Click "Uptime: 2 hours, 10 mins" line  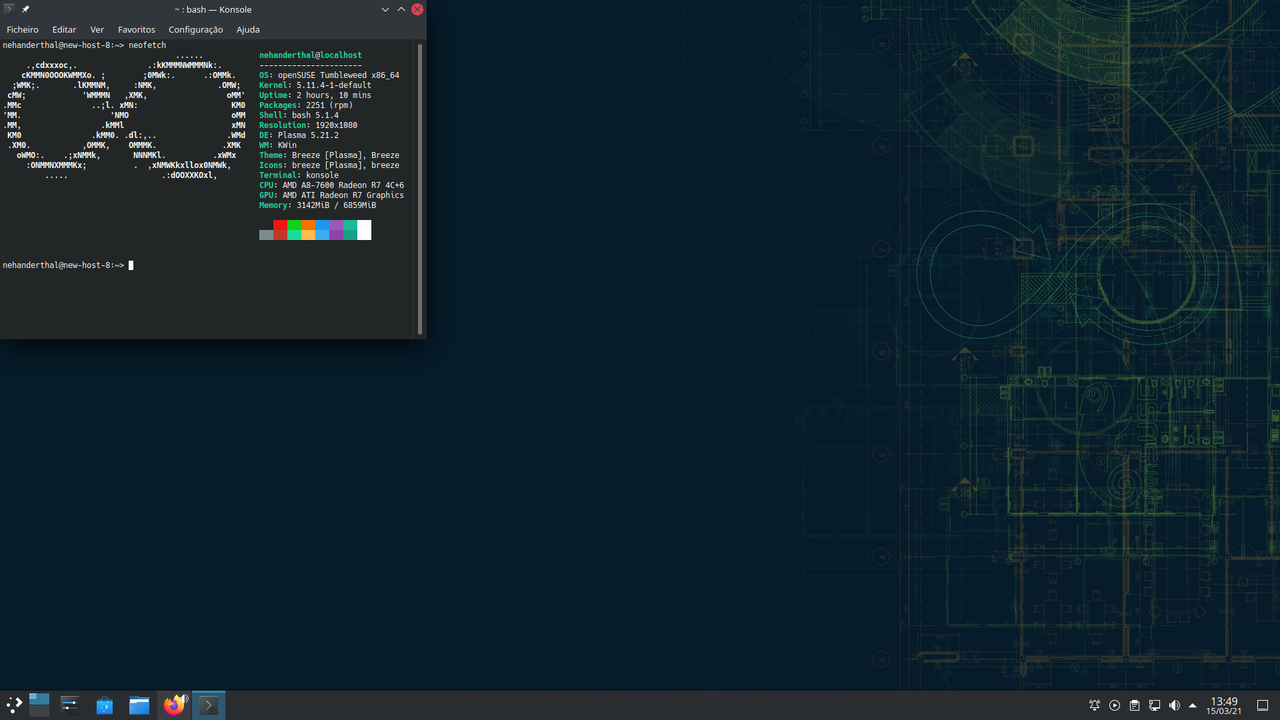point(315,95)
